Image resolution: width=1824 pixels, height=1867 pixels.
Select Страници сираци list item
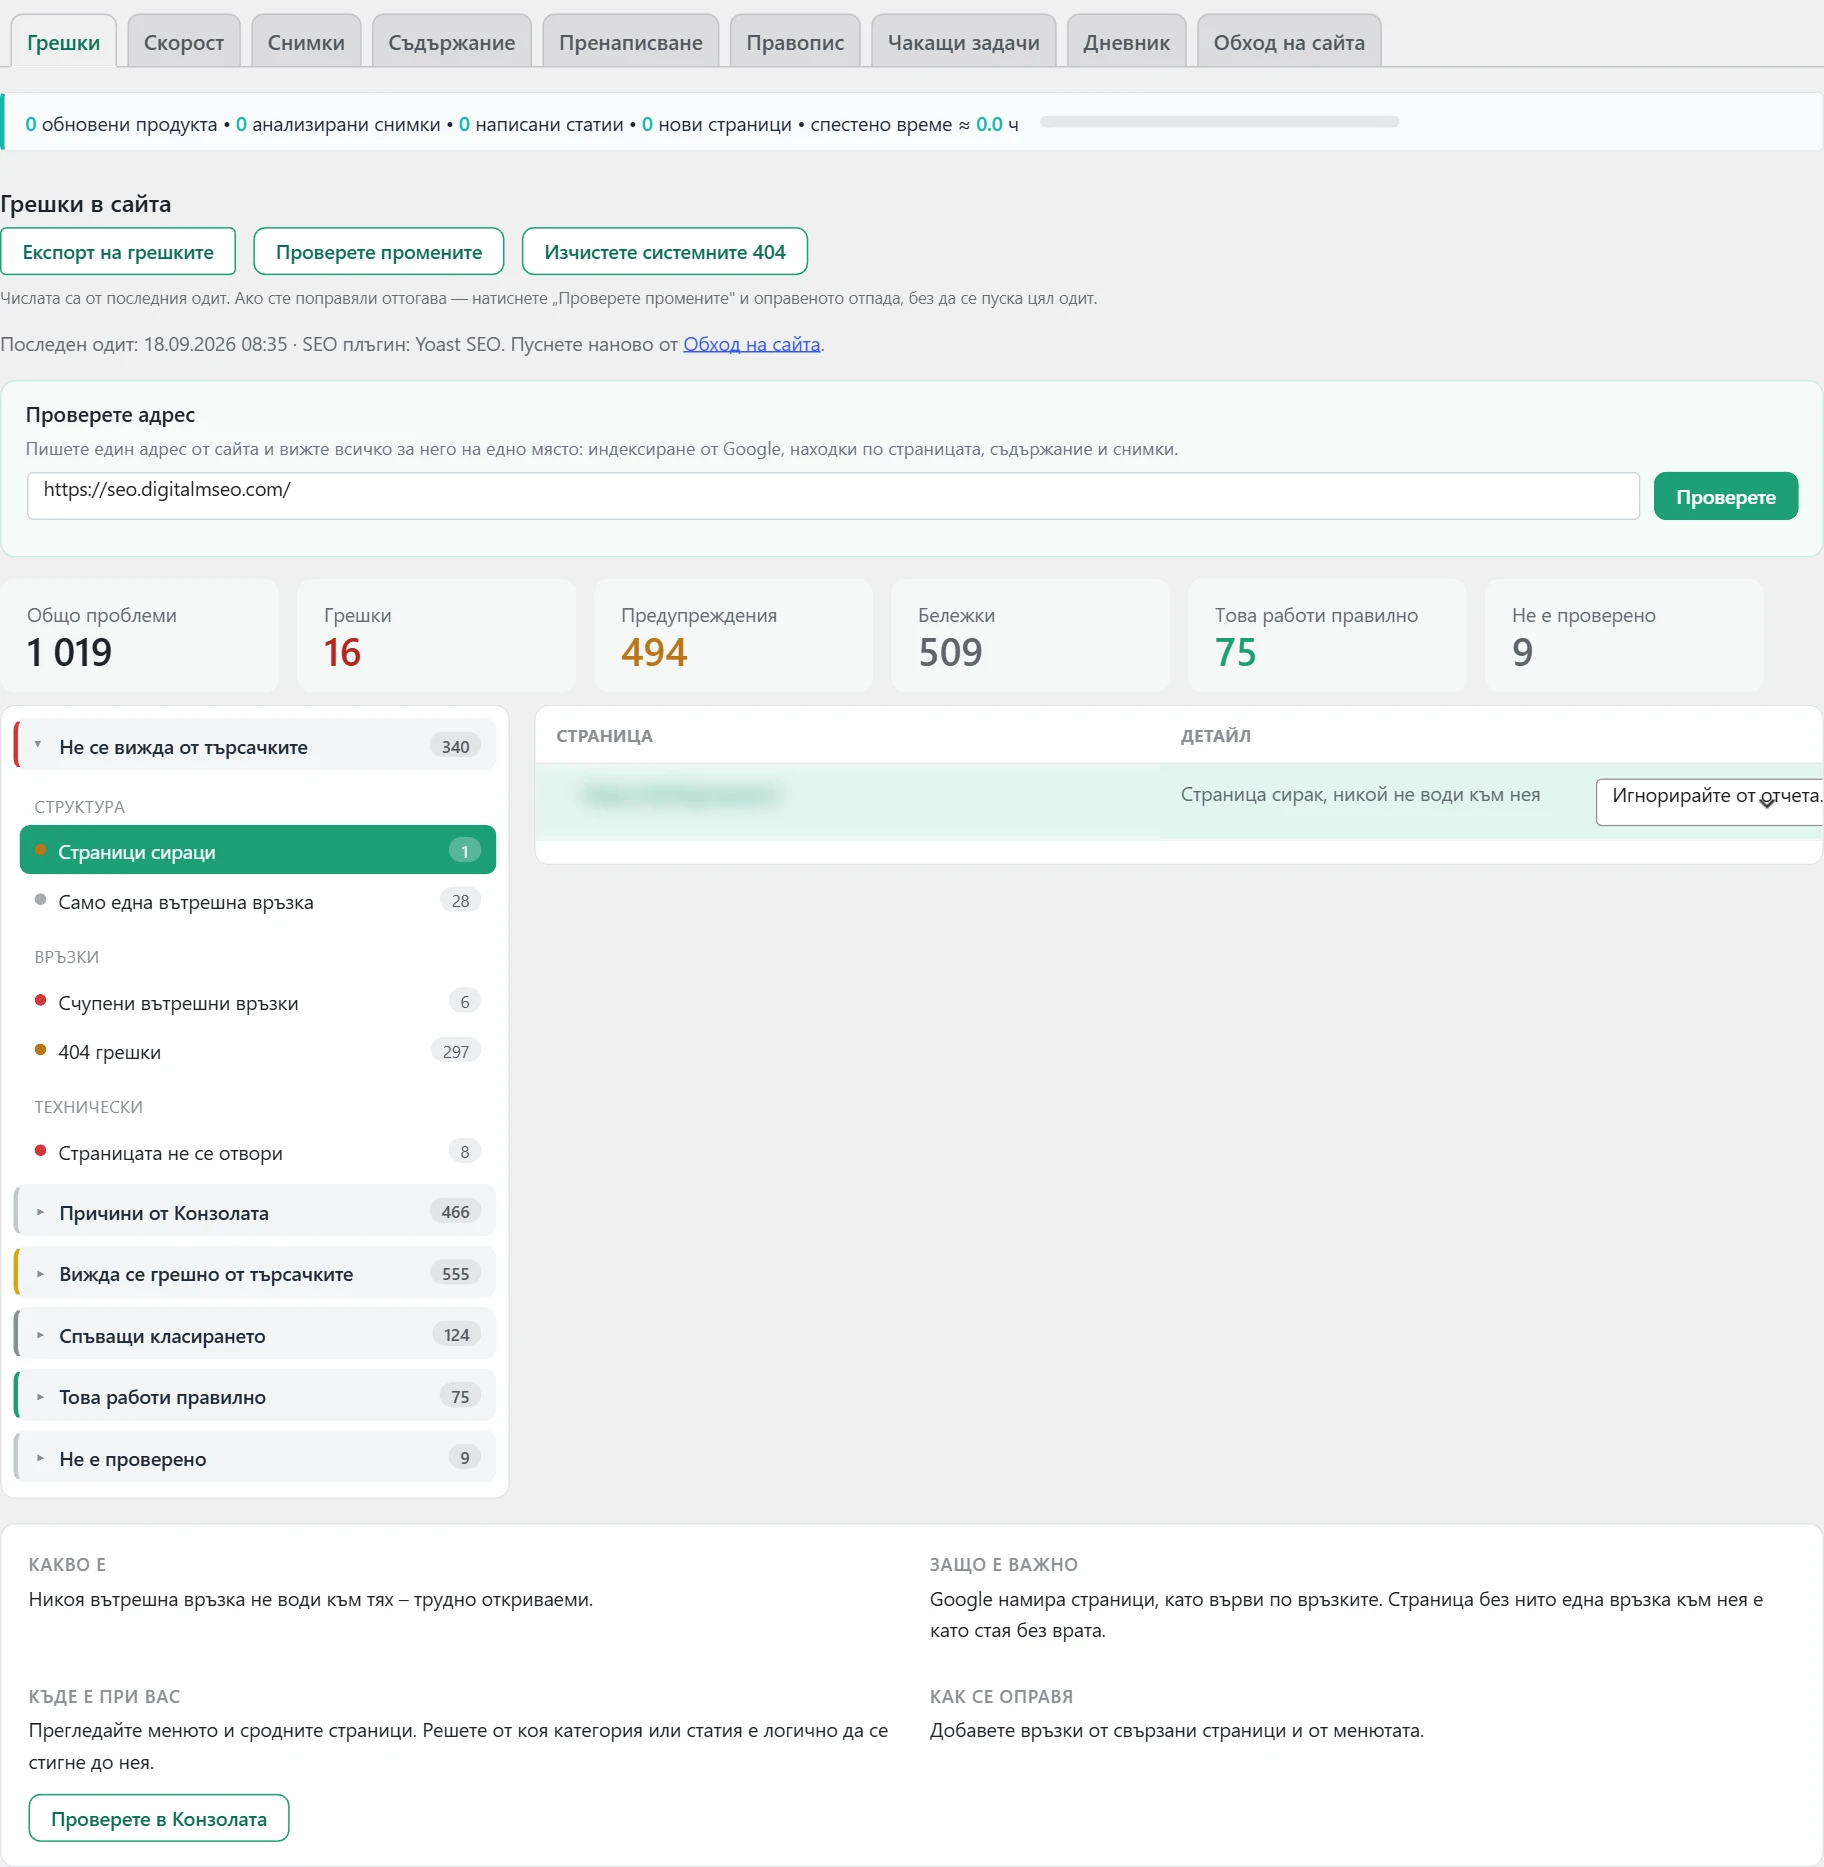point(258,851)
